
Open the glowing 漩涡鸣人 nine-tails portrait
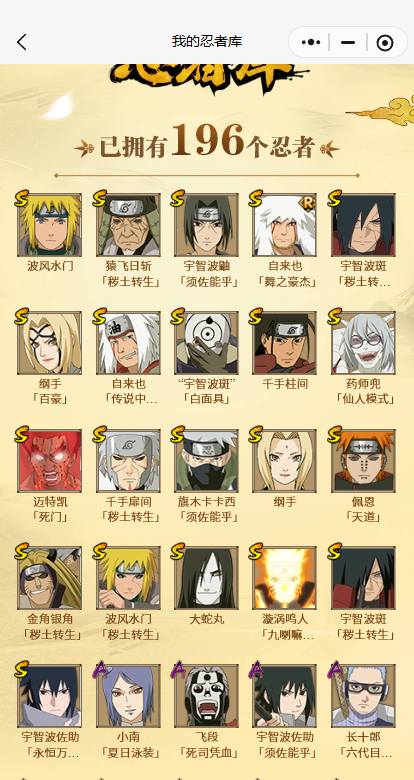285,578
